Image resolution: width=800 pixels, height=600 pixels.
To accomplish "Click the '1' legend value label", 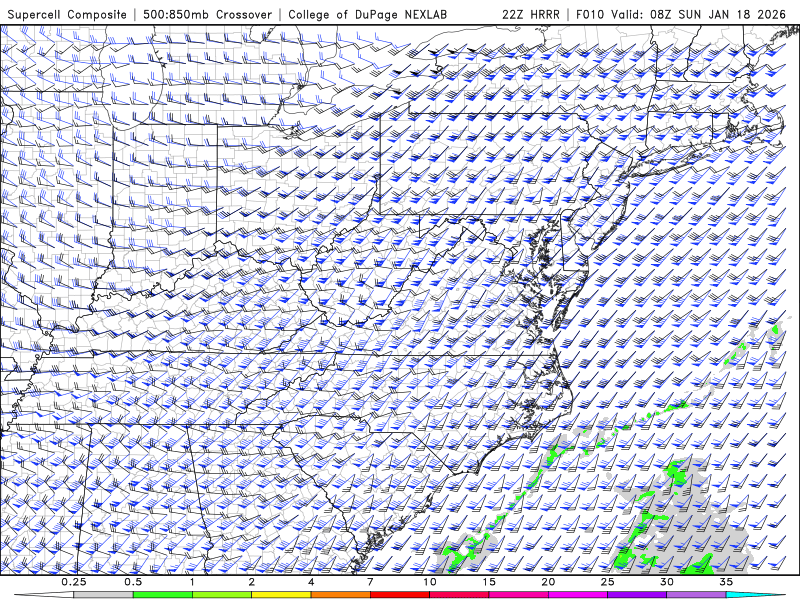I will tap(192, 582).
